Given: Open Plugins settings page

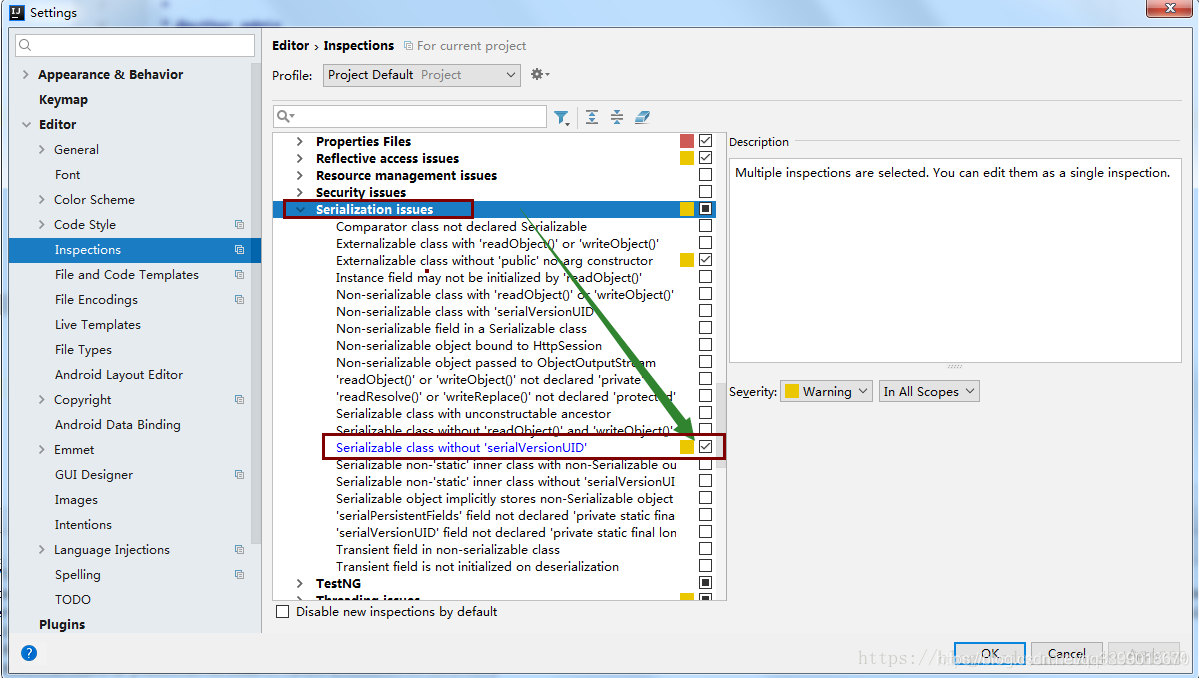Looking at the screenshot, I should coord(62,624).
